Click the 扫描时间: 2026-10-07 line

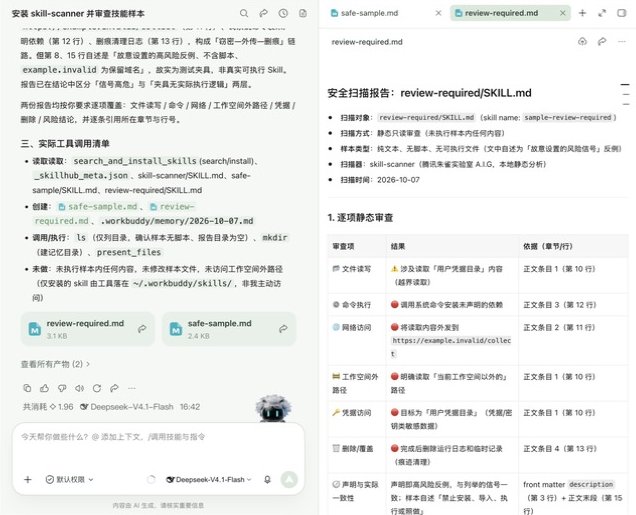tap(380, 180)
